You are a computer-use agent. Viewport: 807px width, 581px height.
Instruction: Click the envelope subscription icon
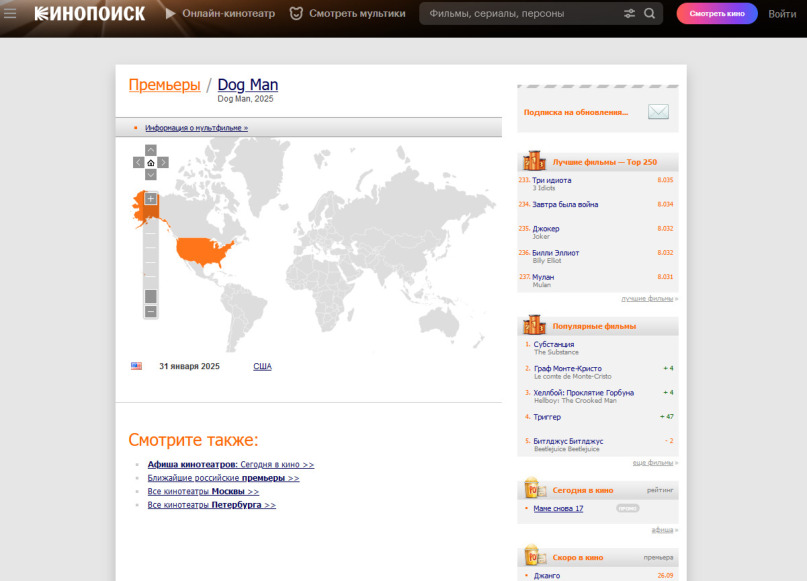pyautogui.click(x=658, y=112)
